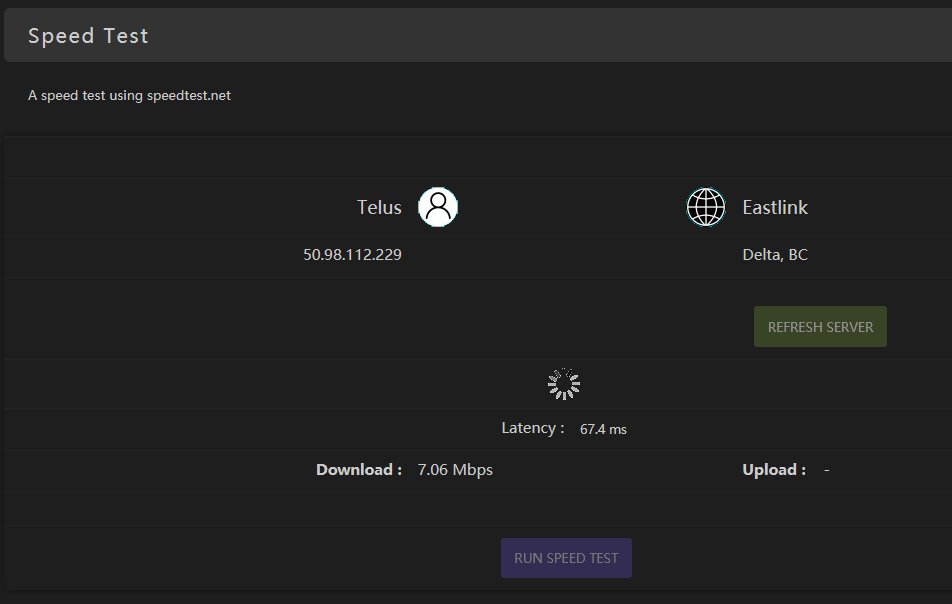Viewport: 952px width, 604px height.
Task: Click the Eastlink globe server icon
Action: click(x=706, y=207)
